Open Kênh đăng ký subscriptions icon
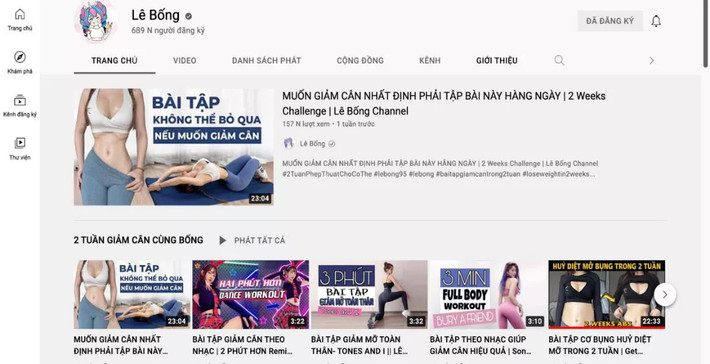710x364 pixels. tap(20, 101)
